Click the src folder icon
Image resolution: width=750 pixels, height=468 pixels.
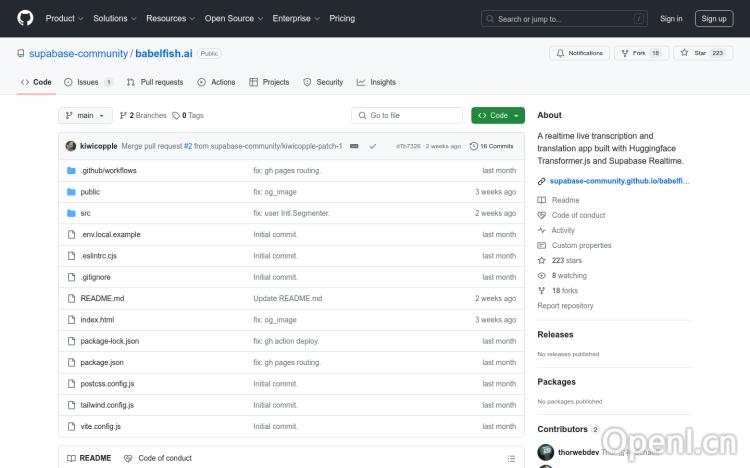(x=71, y=213)
